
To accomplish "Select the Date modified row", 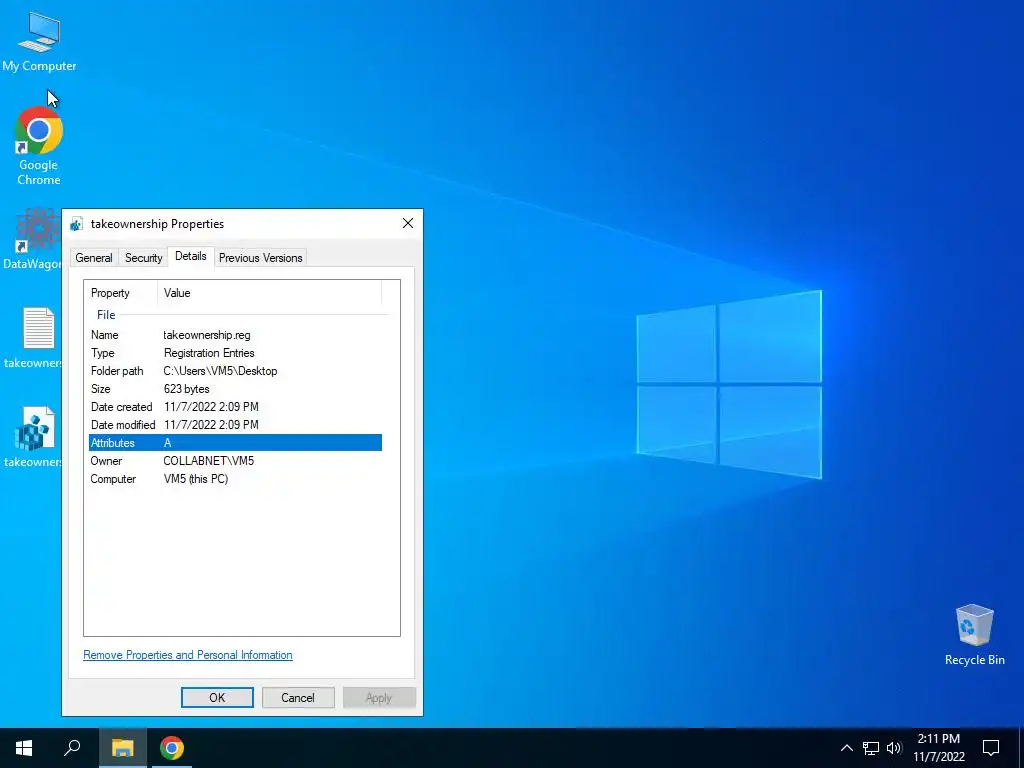I will [x=235, y=424].
